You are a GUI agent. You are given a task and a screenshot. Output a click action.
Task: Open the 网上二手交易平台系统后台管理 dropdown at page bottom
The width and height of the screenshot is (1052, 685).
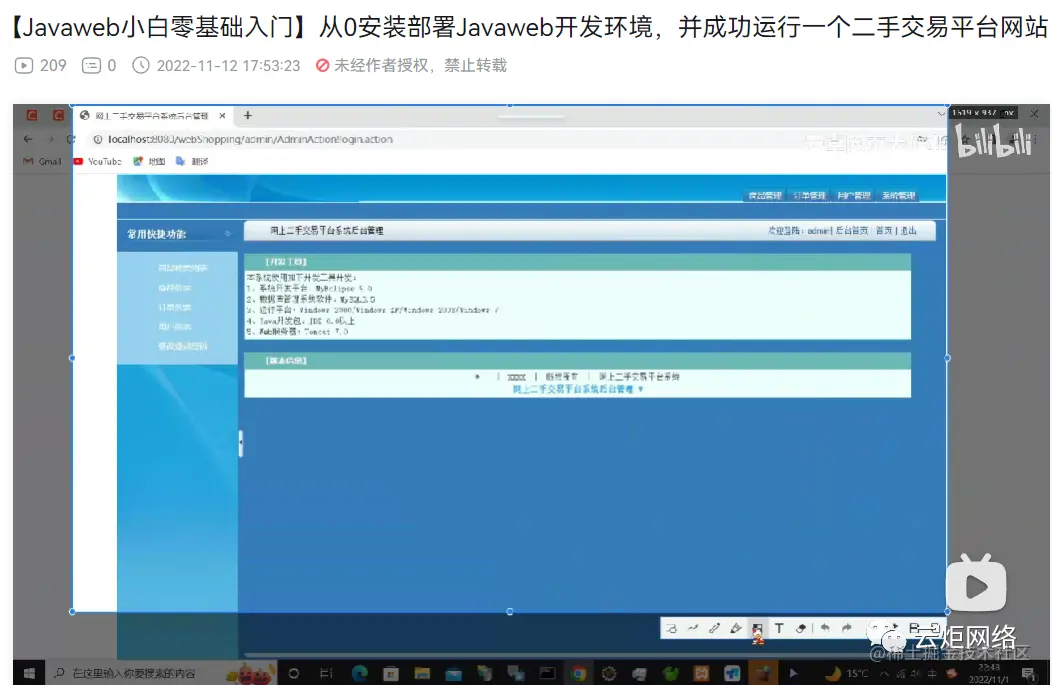pyautogui.click(x=577, y=390)
